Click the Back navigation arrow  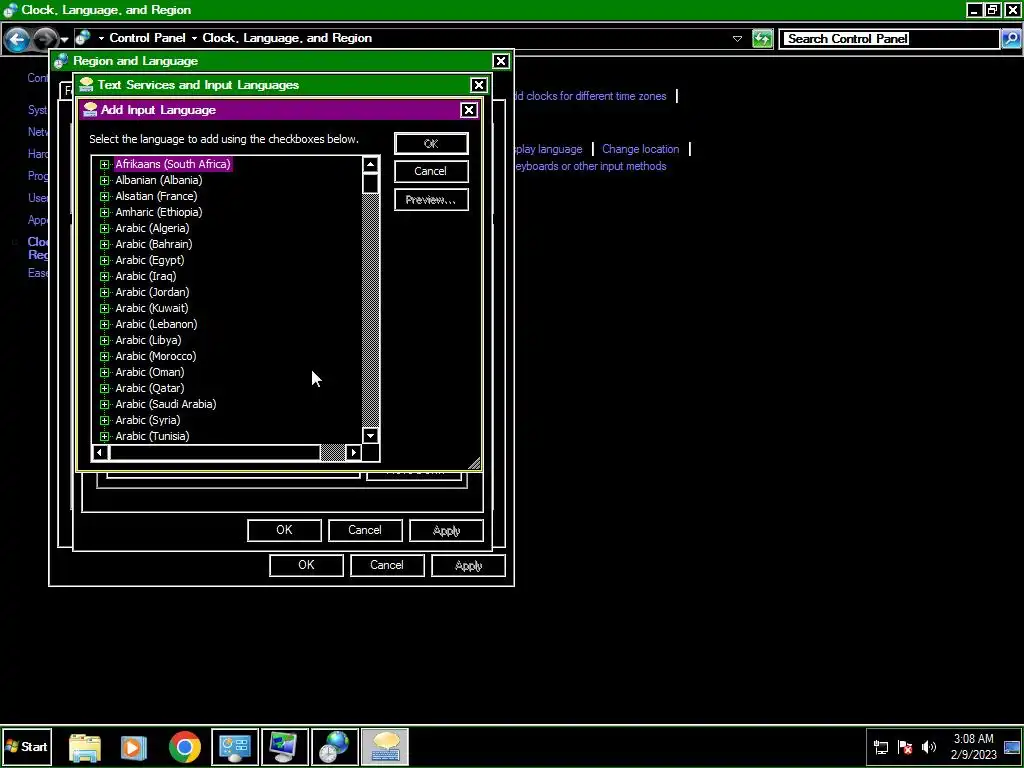(x=18, y=39)
